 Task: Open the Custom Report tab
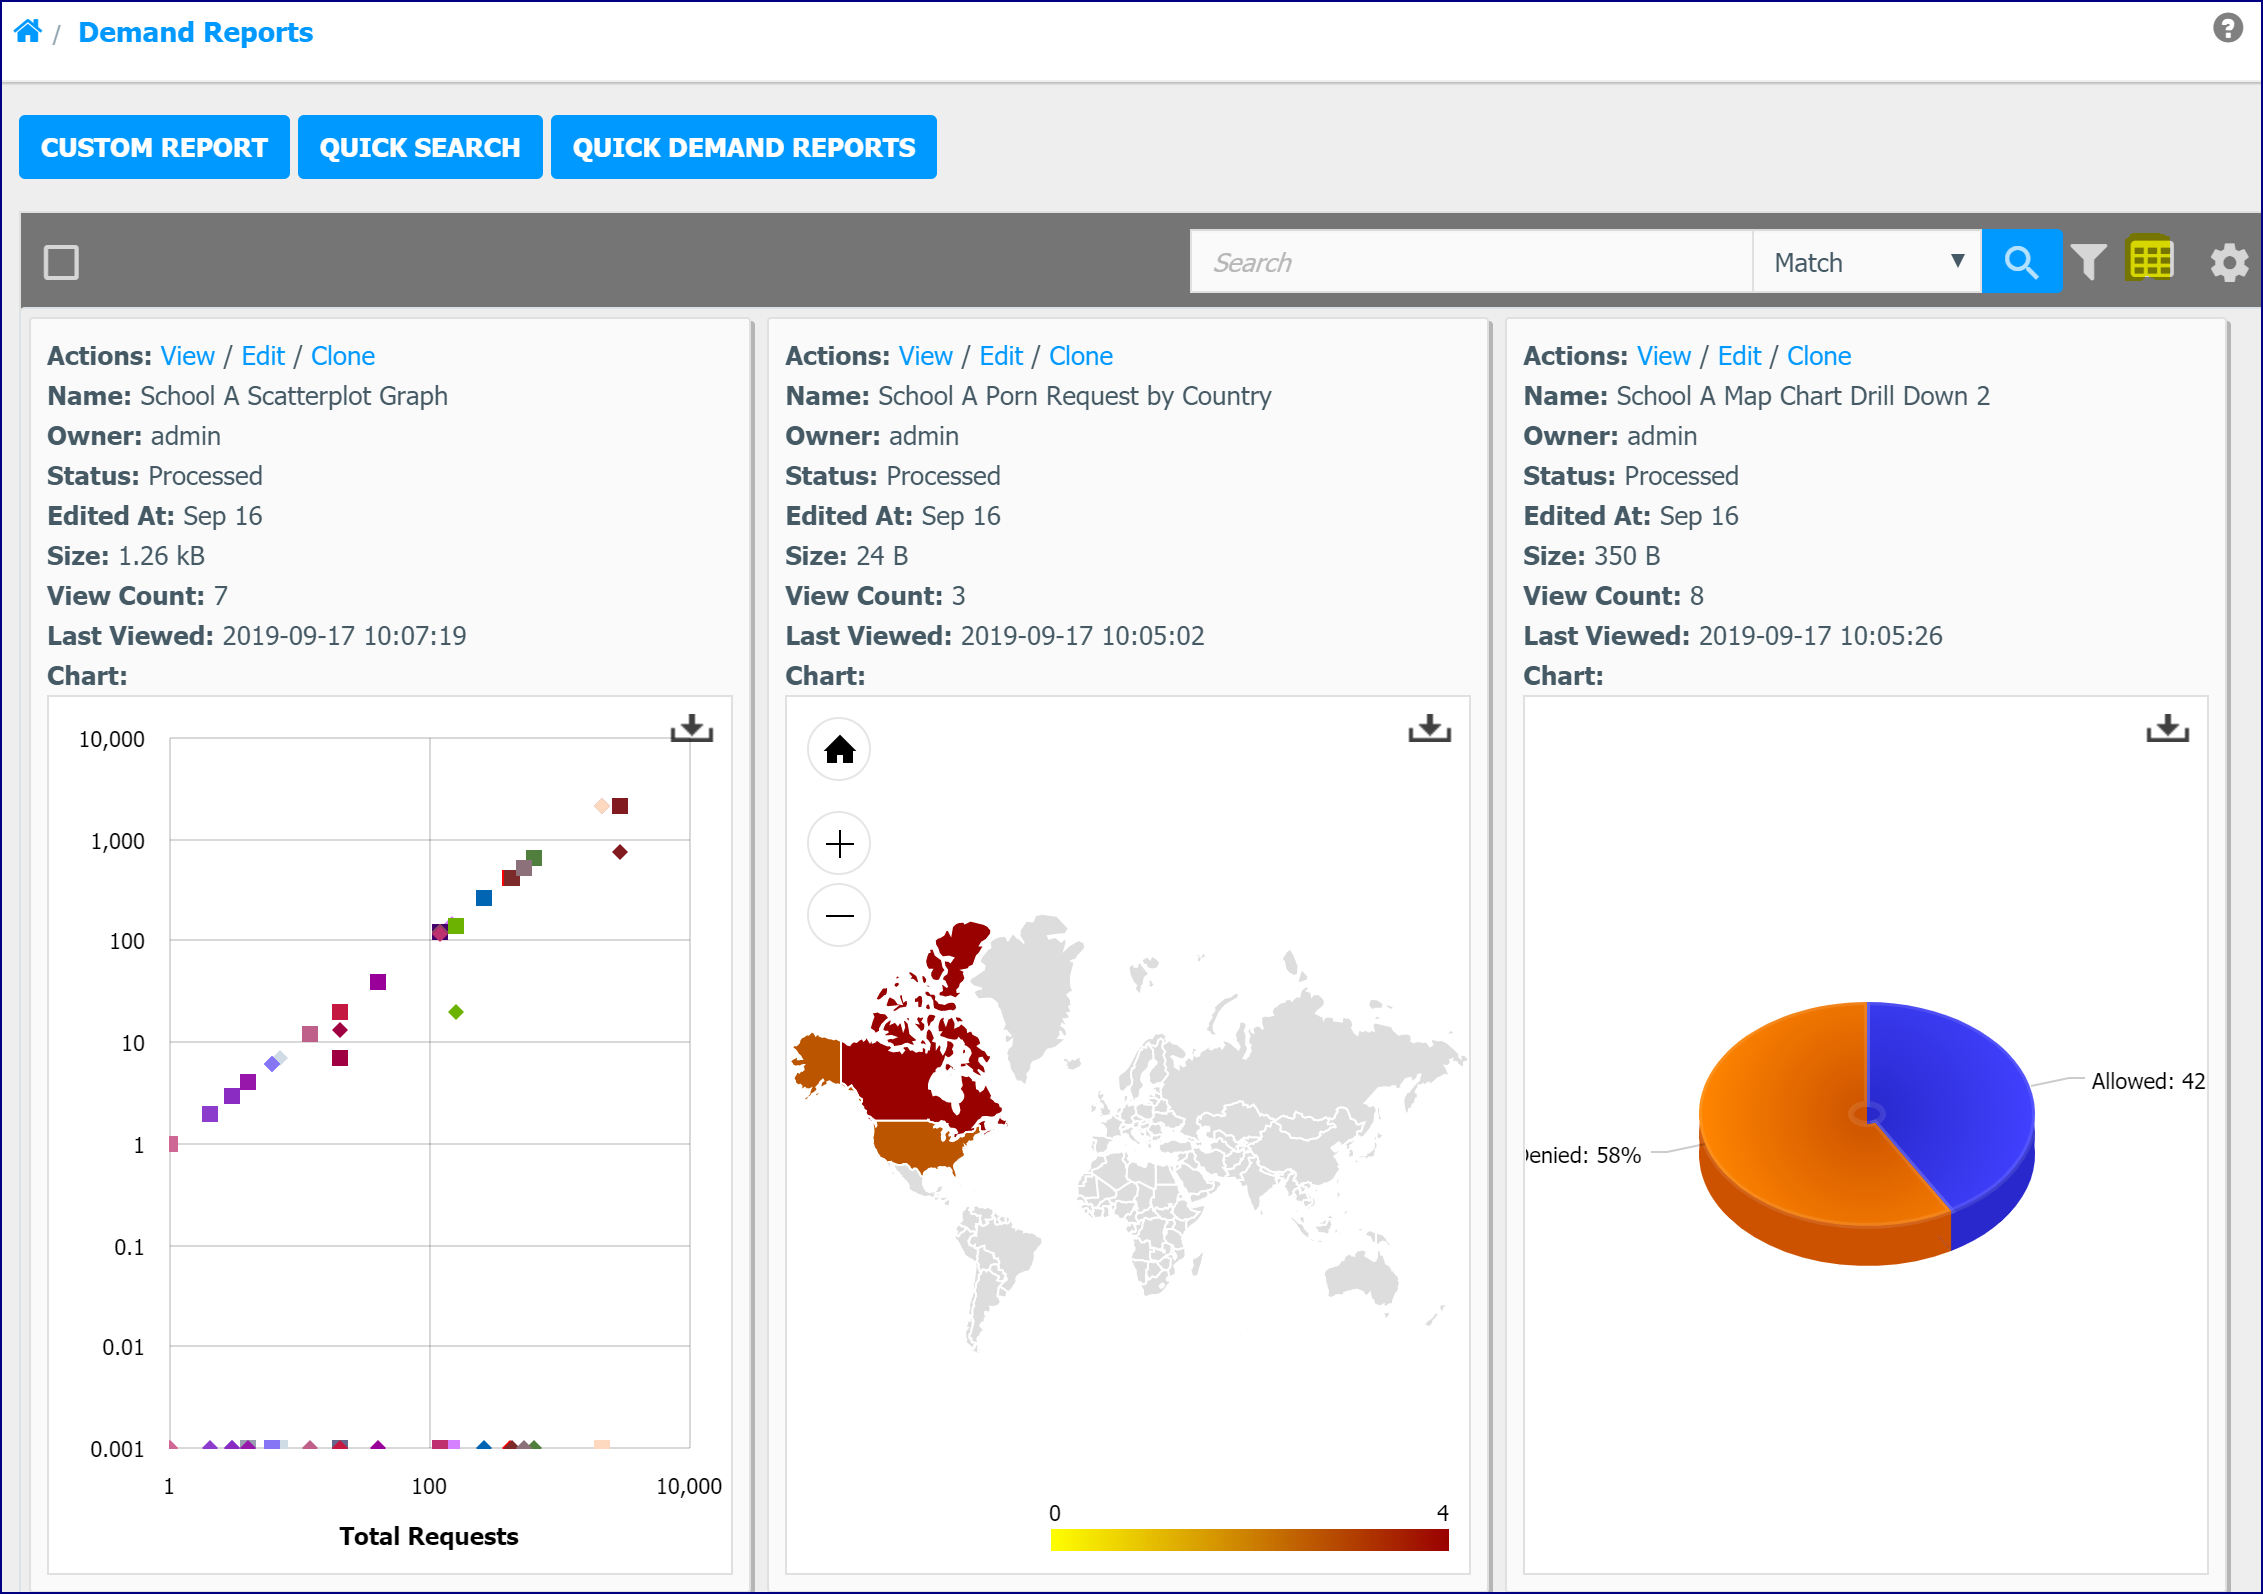[x=154, y=147]
